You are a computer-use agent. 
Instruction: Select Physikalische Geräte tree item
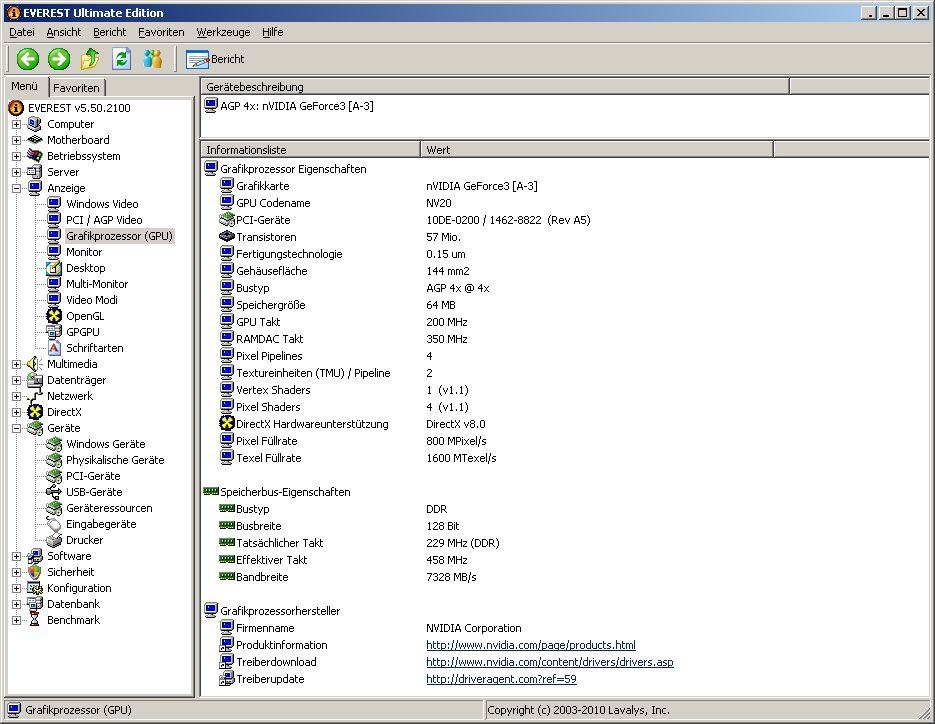(115, 460)
